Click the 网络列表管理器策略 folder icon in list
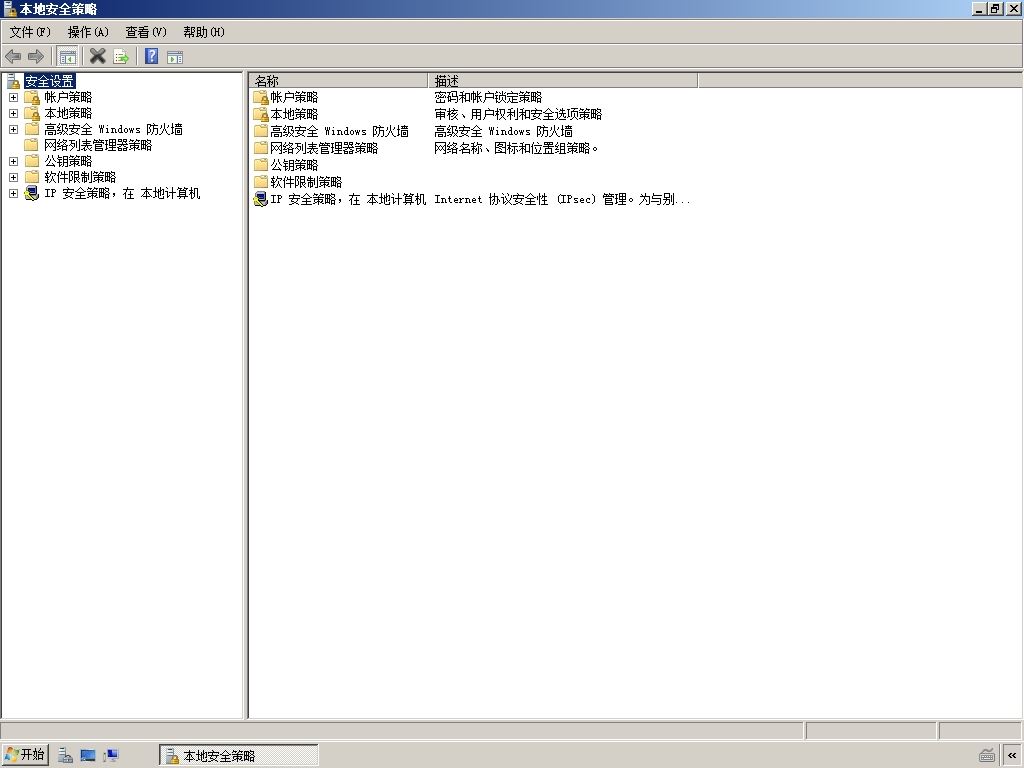 (261, 148)
